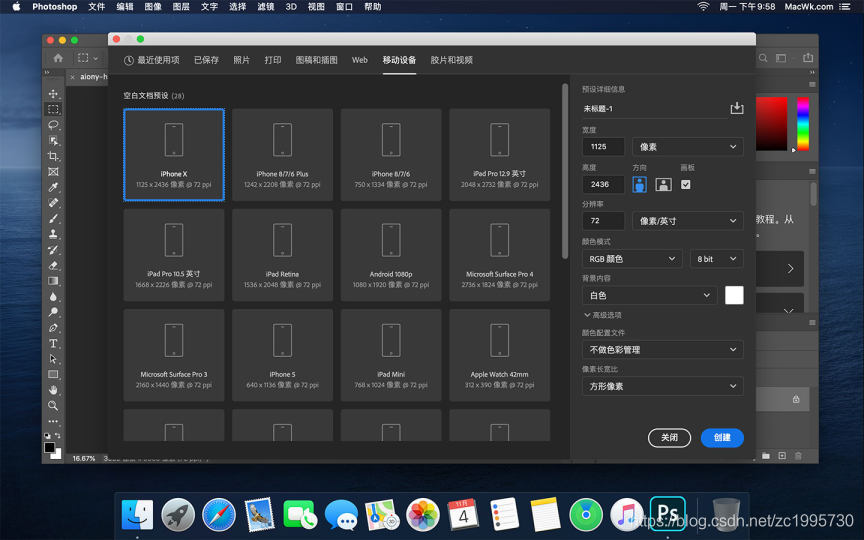Select the Eraser tool
This screenshot has width=864, height=540.
pos(53,265)
